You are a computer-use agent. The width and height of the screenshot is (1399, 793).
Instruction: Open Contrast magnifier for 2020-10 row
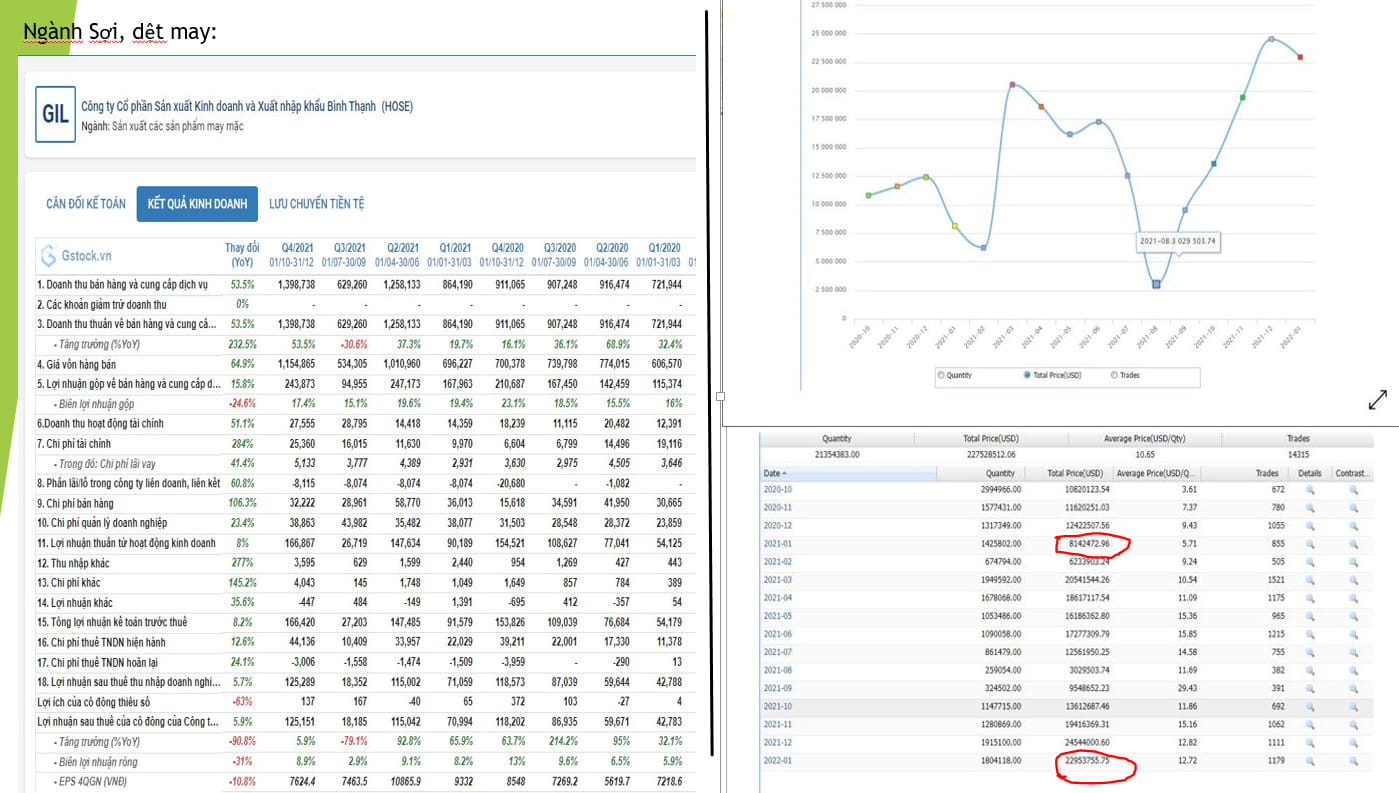[1354, 491]
